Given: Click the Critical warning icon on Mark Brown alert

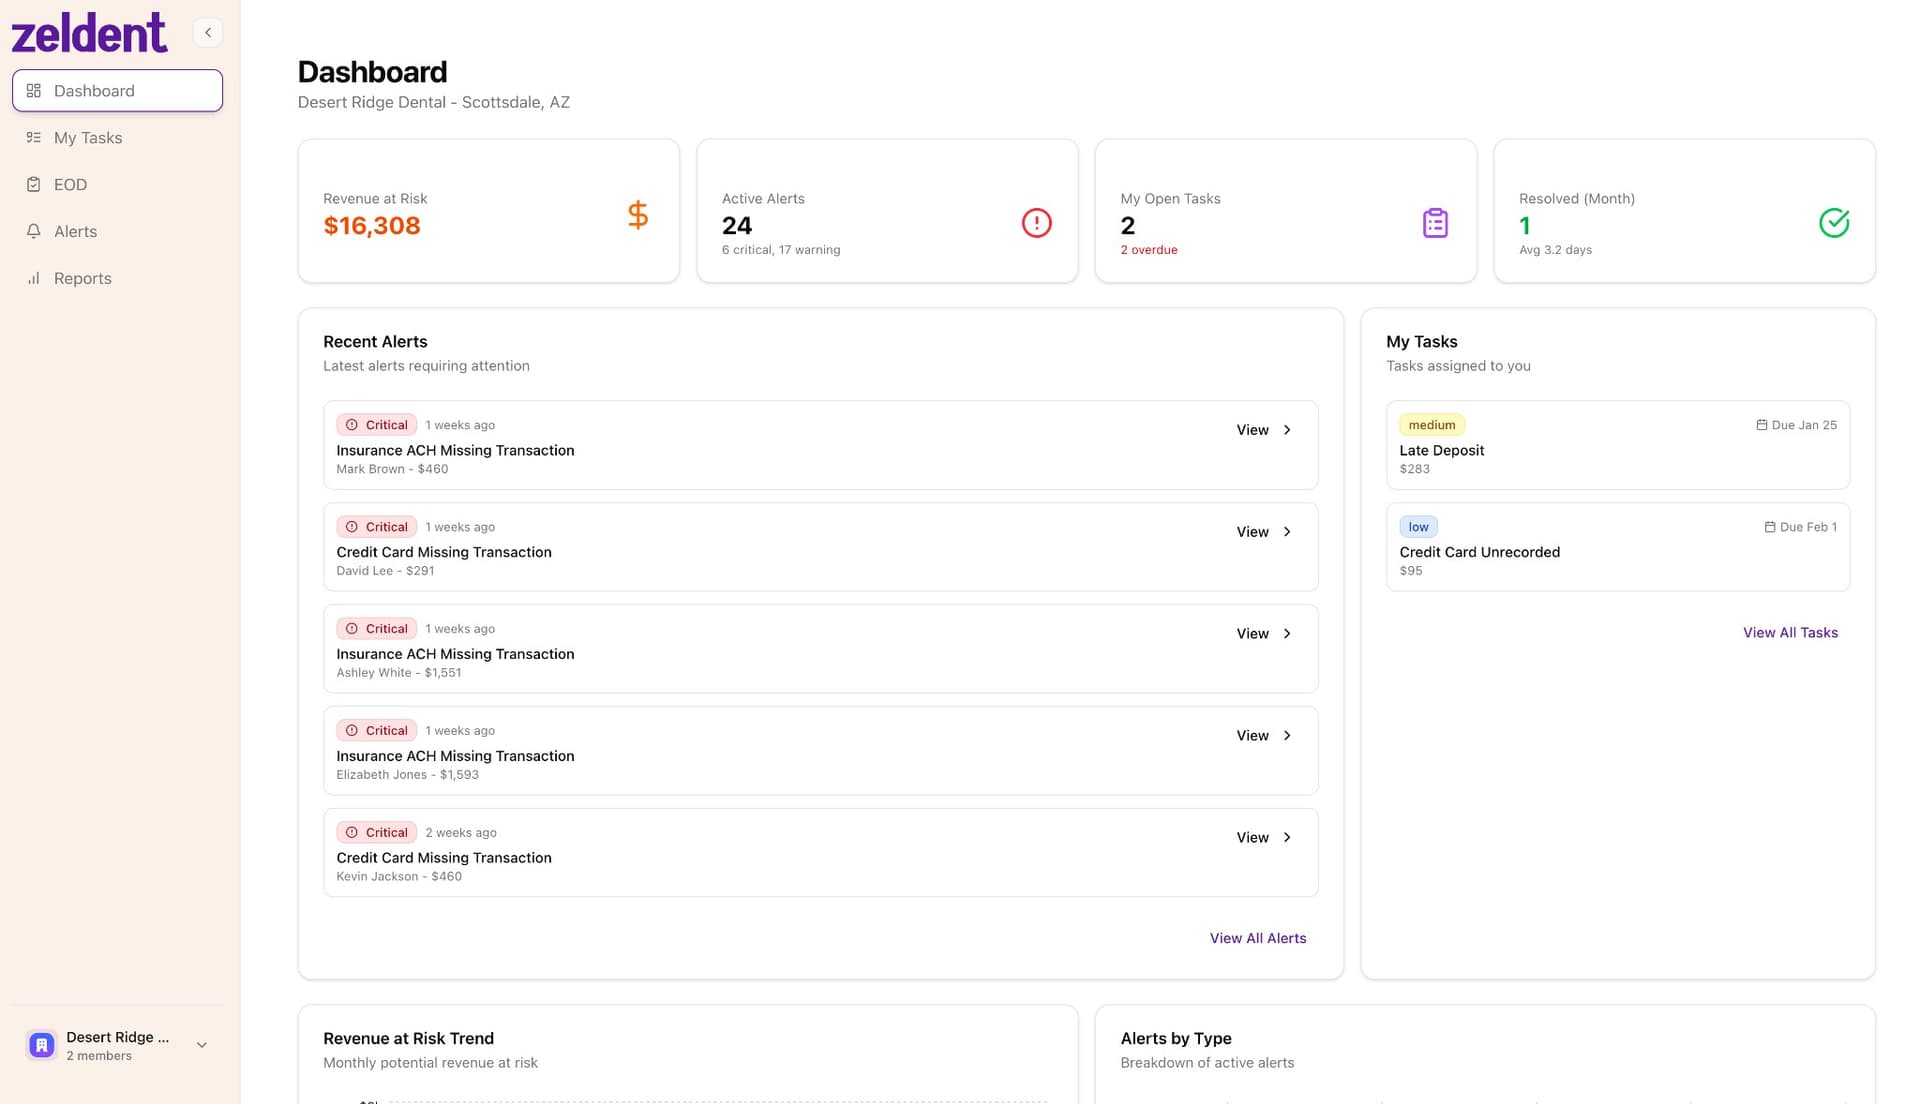Looking at the screenshot, I should (x=352, y=424).
